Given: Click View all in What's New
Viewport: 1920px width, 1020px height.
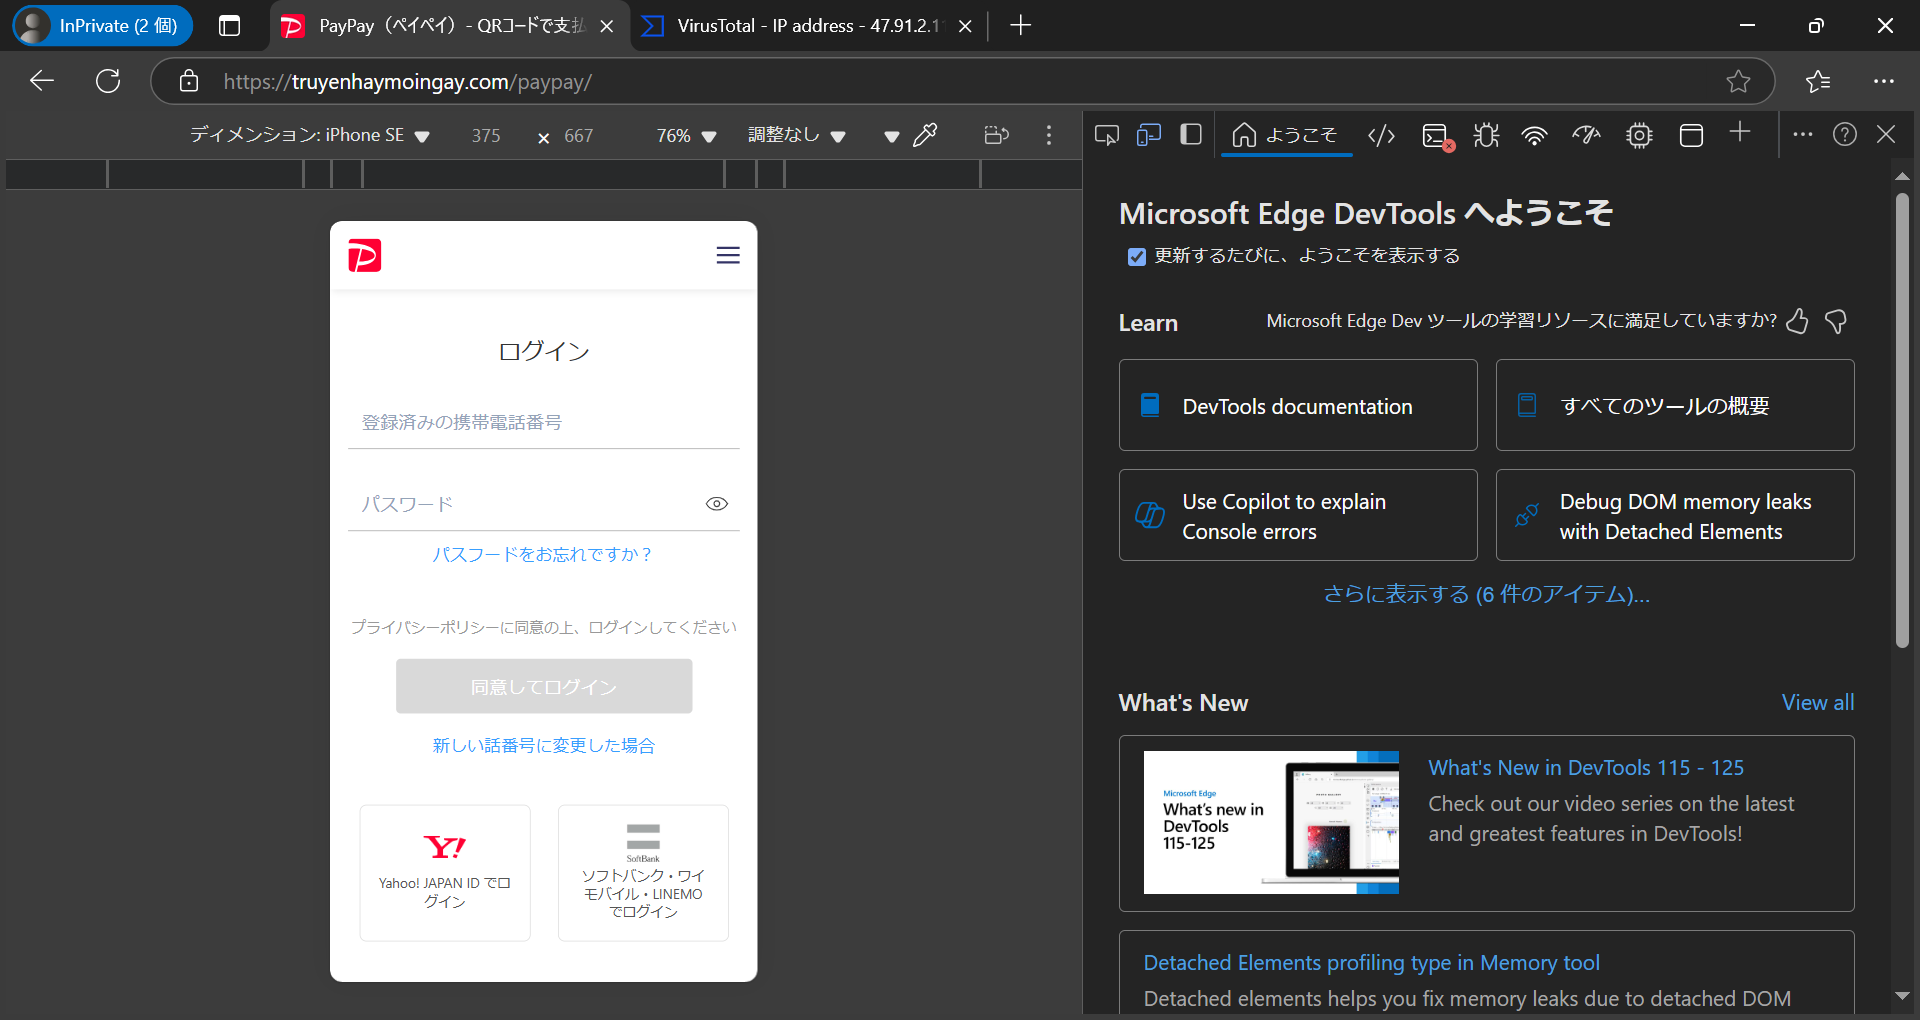Looking at the screenshot, I should (1817, 703).
